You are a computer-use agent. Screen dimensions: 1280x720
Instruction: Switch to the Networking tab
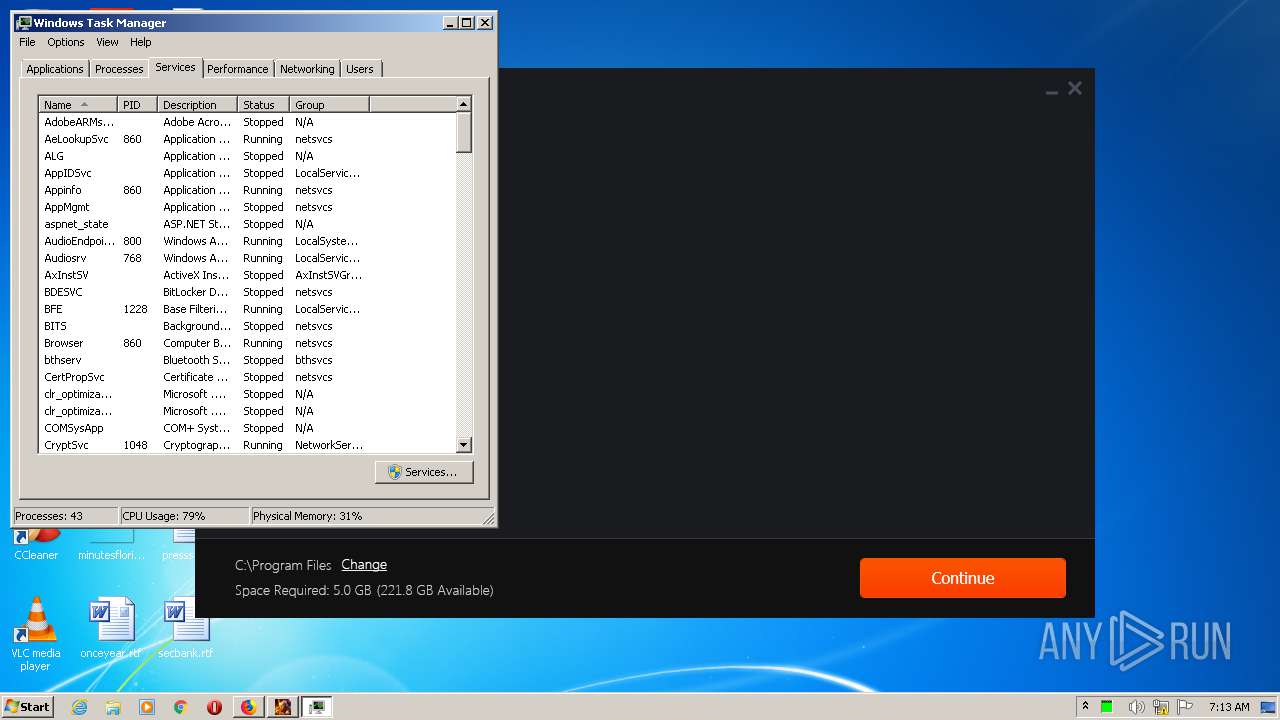(x=307, y=69)
